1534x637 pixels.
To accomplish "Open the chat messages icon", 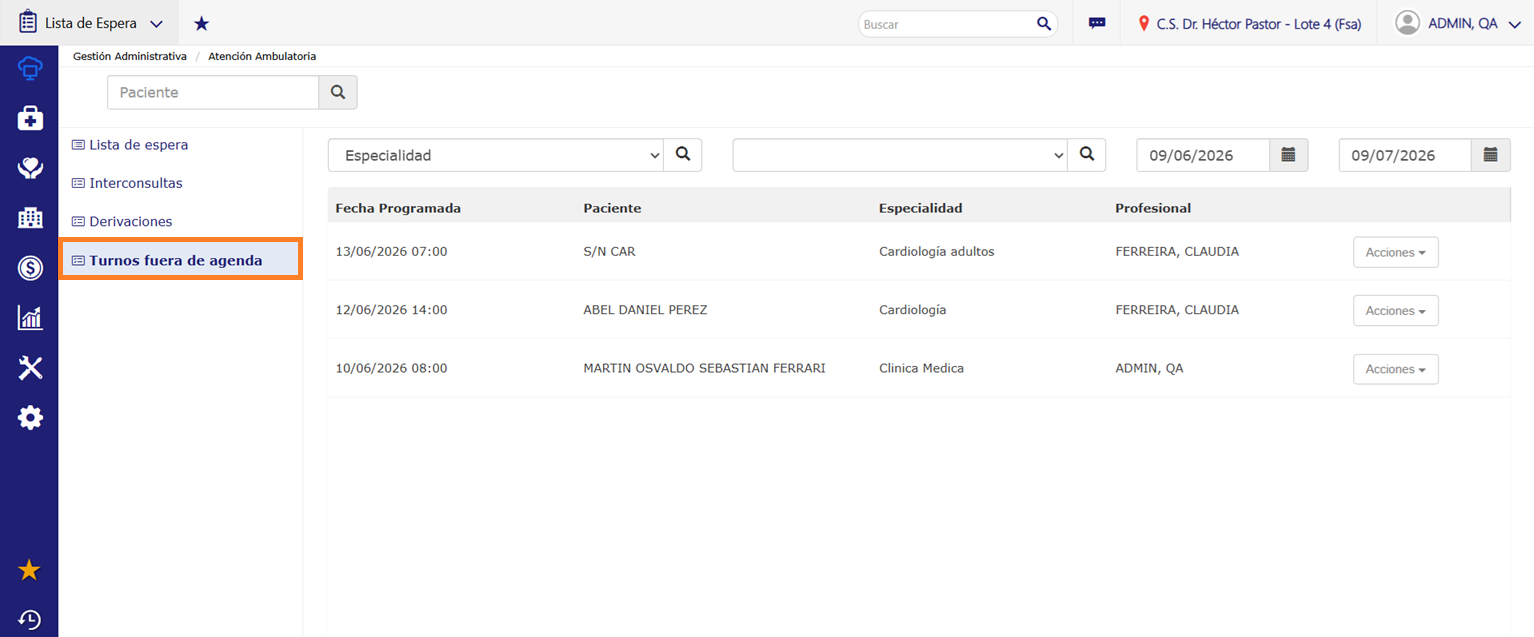I will coord(1097,24).
